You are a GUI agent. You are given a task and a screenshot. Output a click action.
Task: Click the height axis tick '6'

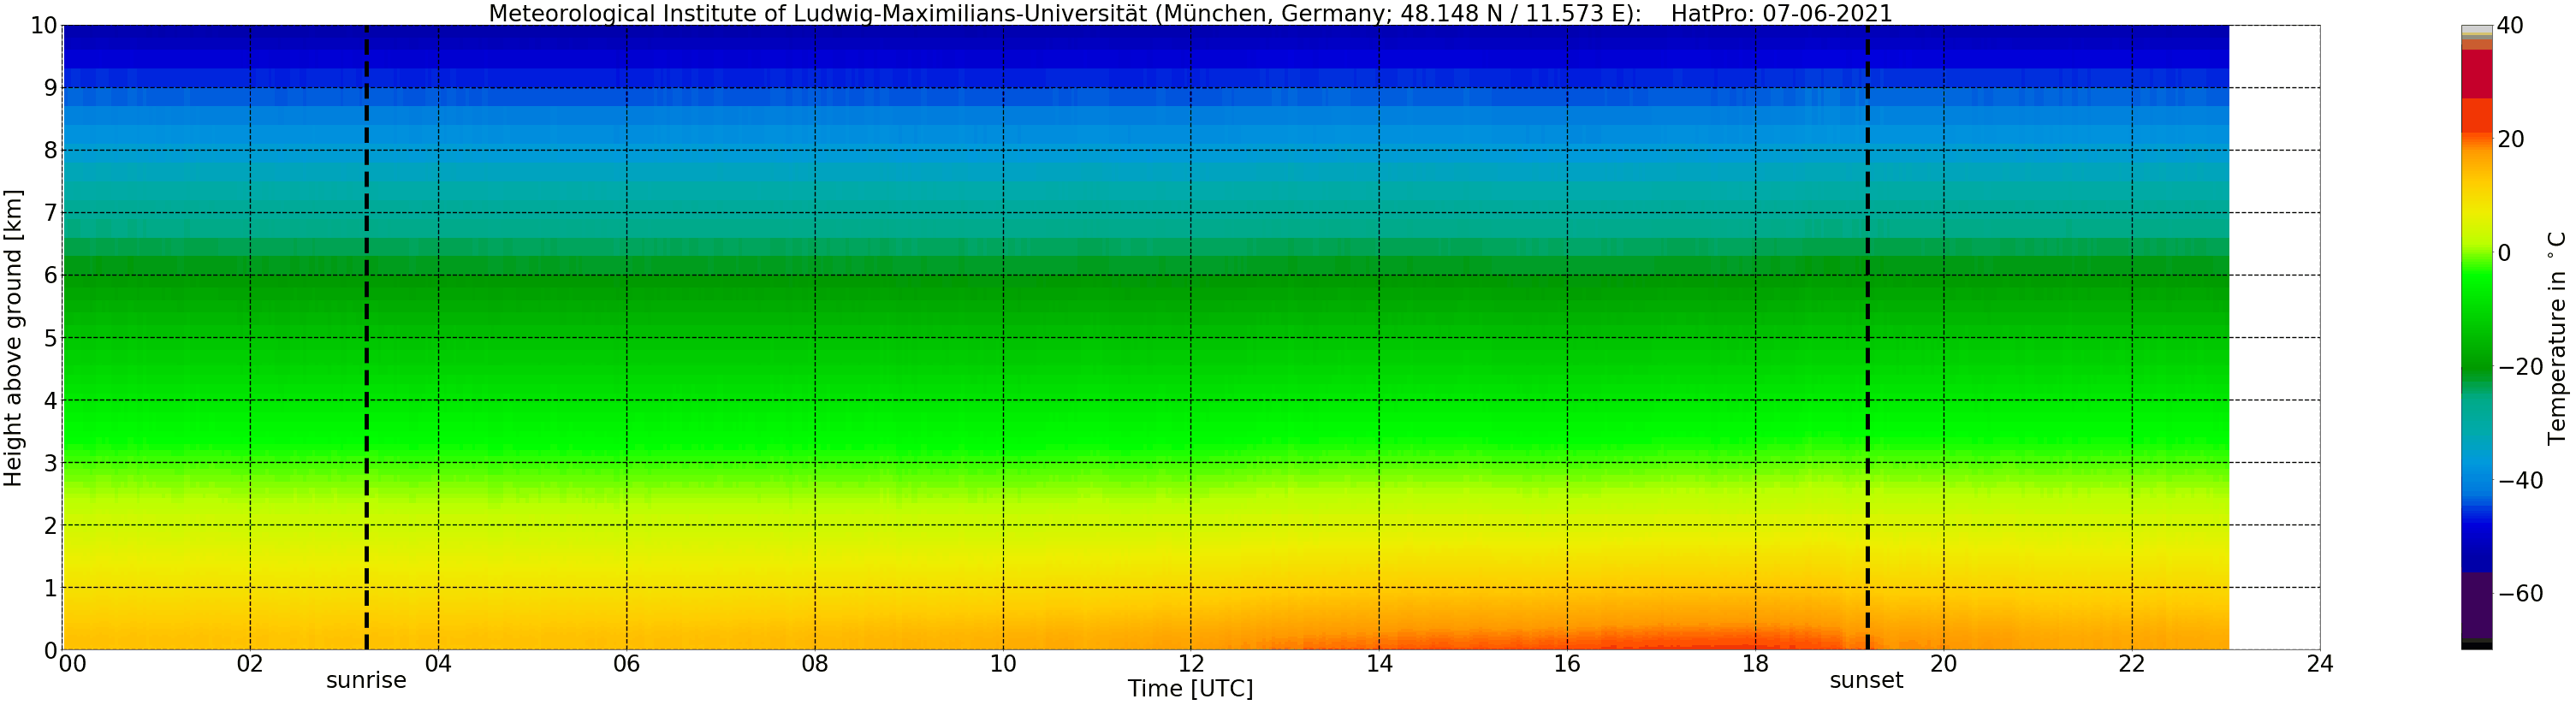coord(51,276)
